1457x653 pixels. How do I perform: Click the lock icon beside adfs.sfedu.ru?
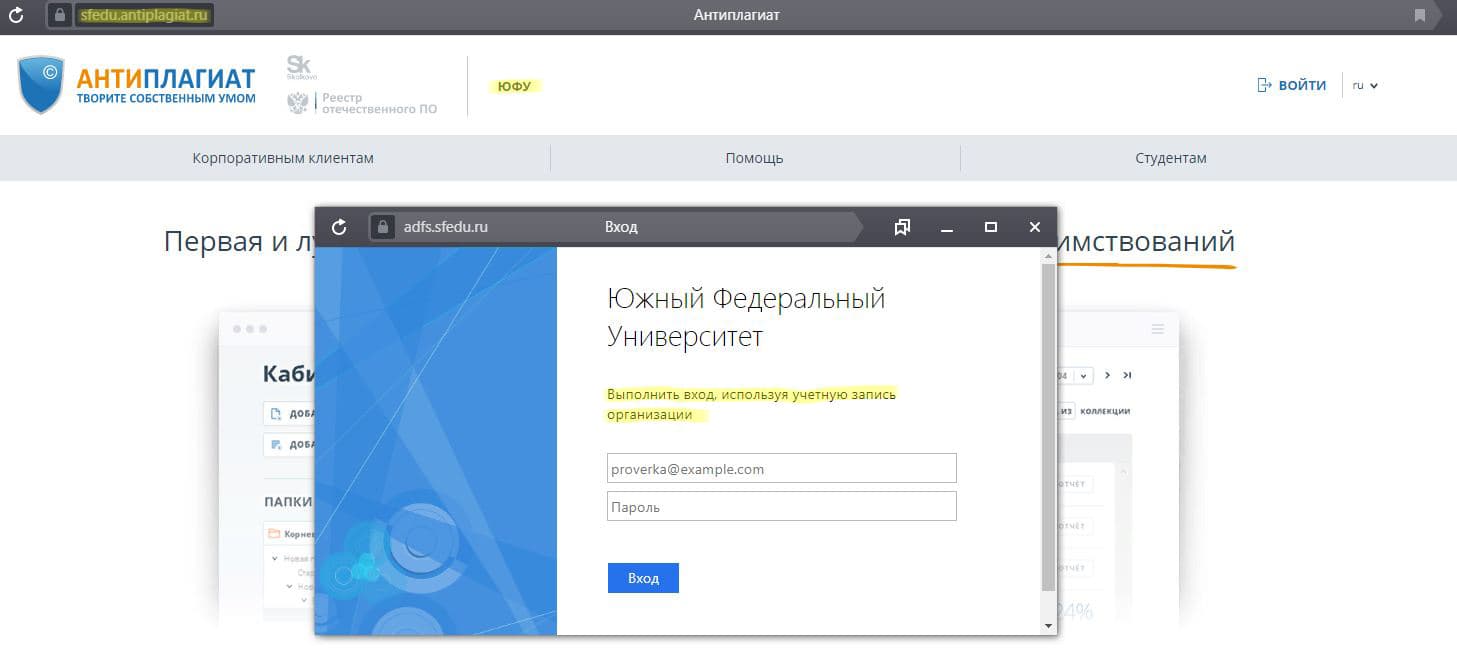pyautogui.click(x=382, y=227)
